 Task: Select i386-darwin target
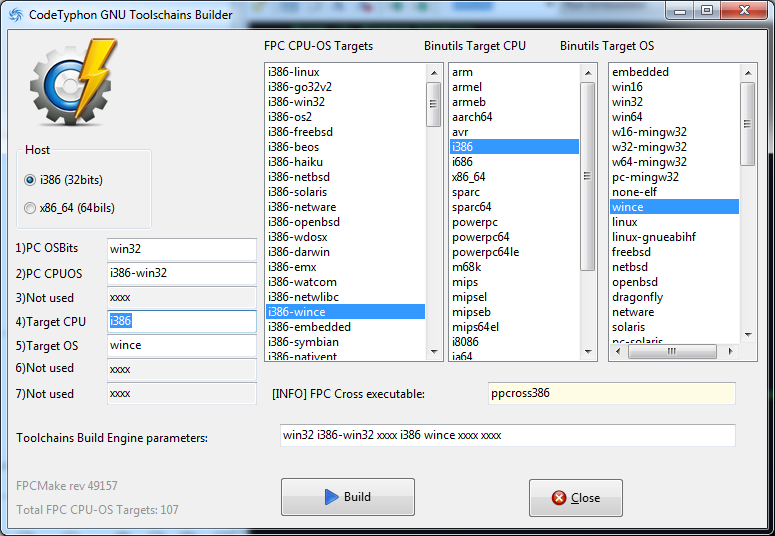[x=345, y=252]
